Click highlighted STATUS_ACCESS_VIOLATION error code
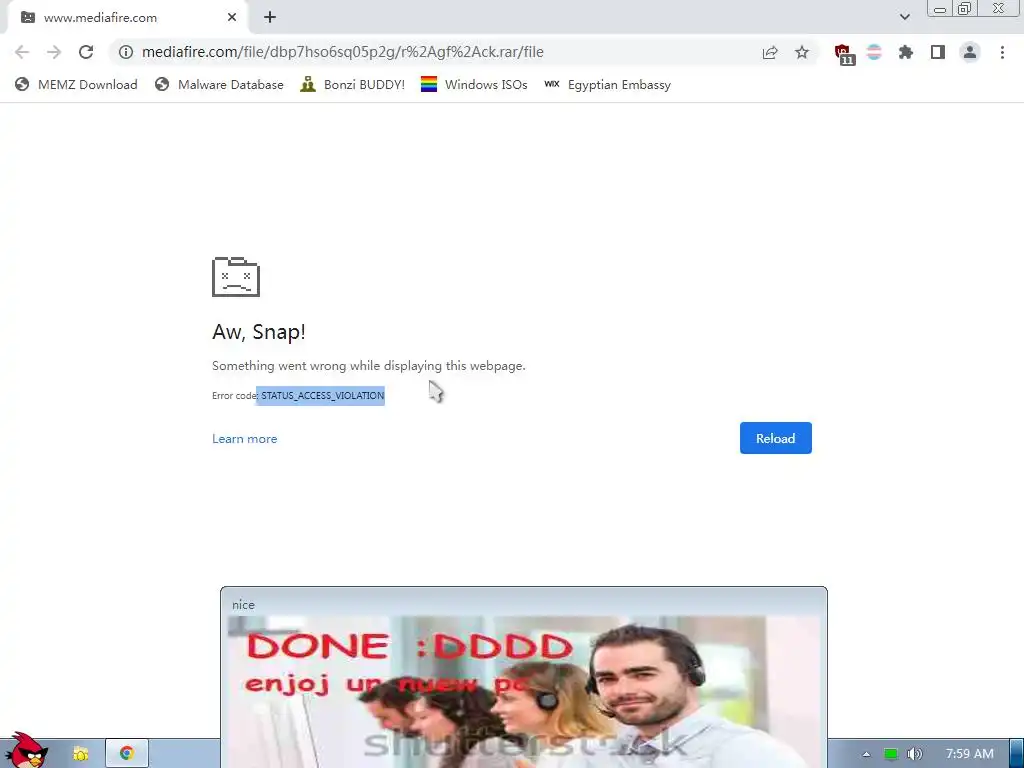 pos(322,396)
